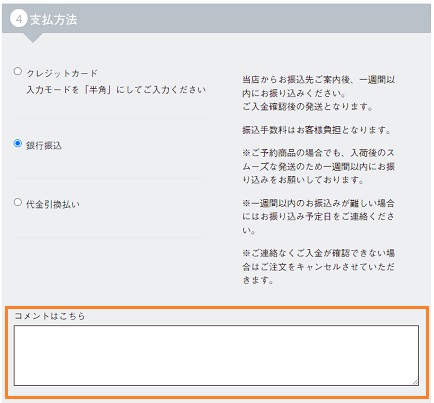The width and height of the screenshot is (434, 403).
Task: Focus the コメントはこちら text area
Action: 216,355
